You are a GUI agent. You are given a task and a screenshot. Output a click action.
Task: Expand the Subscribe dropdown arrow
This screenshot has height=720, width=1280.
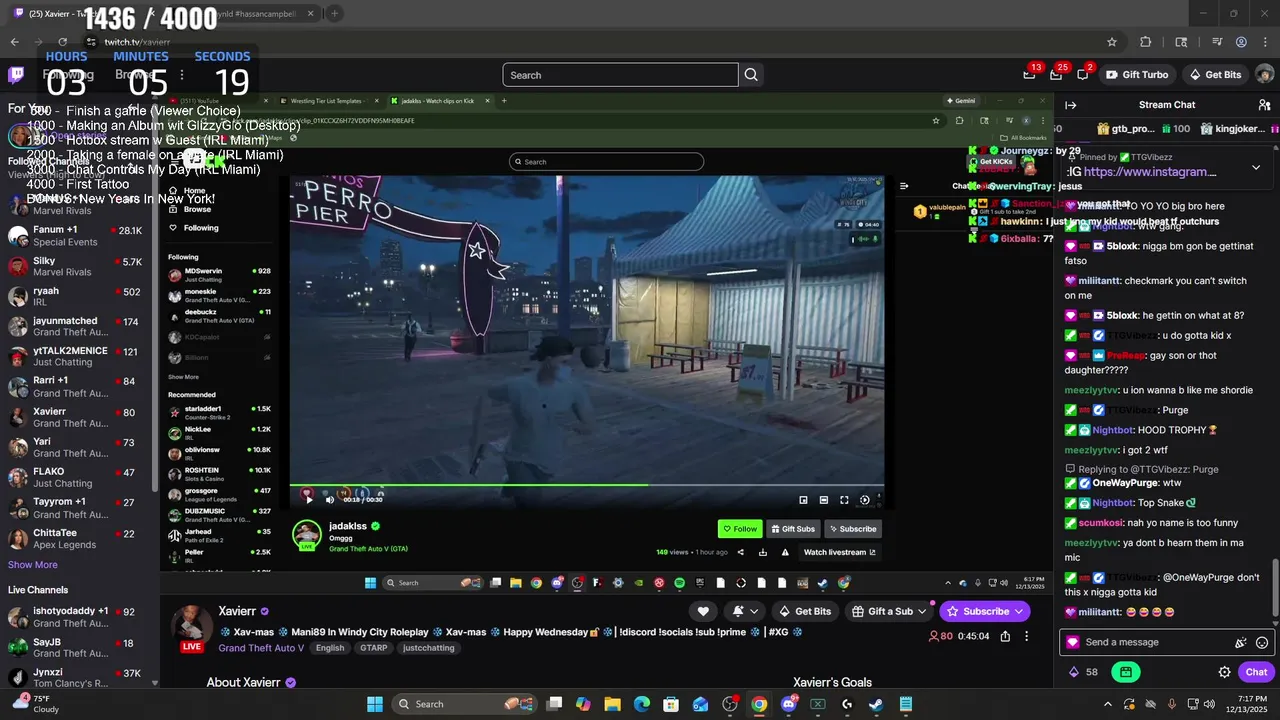tap(1019, 611)
